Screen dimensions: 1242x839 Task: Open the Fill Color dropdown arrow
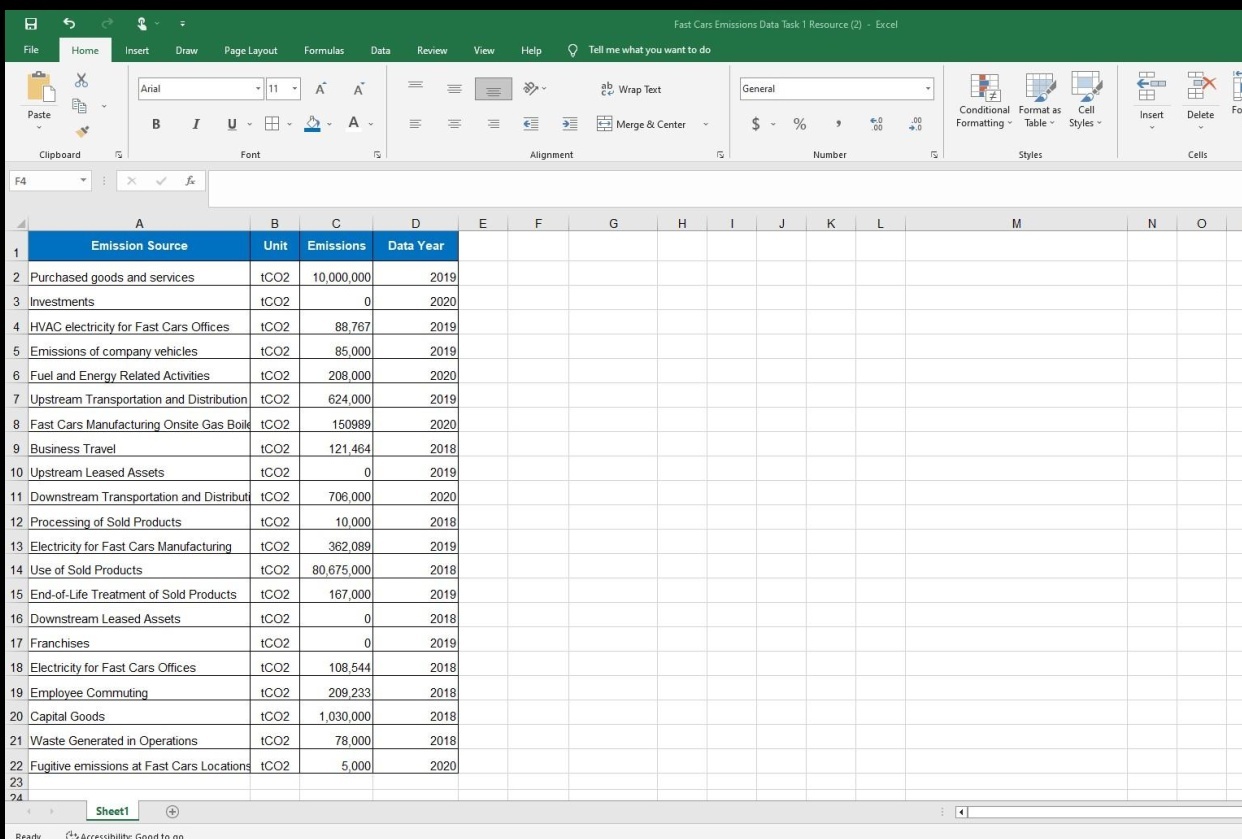[330, 125]
